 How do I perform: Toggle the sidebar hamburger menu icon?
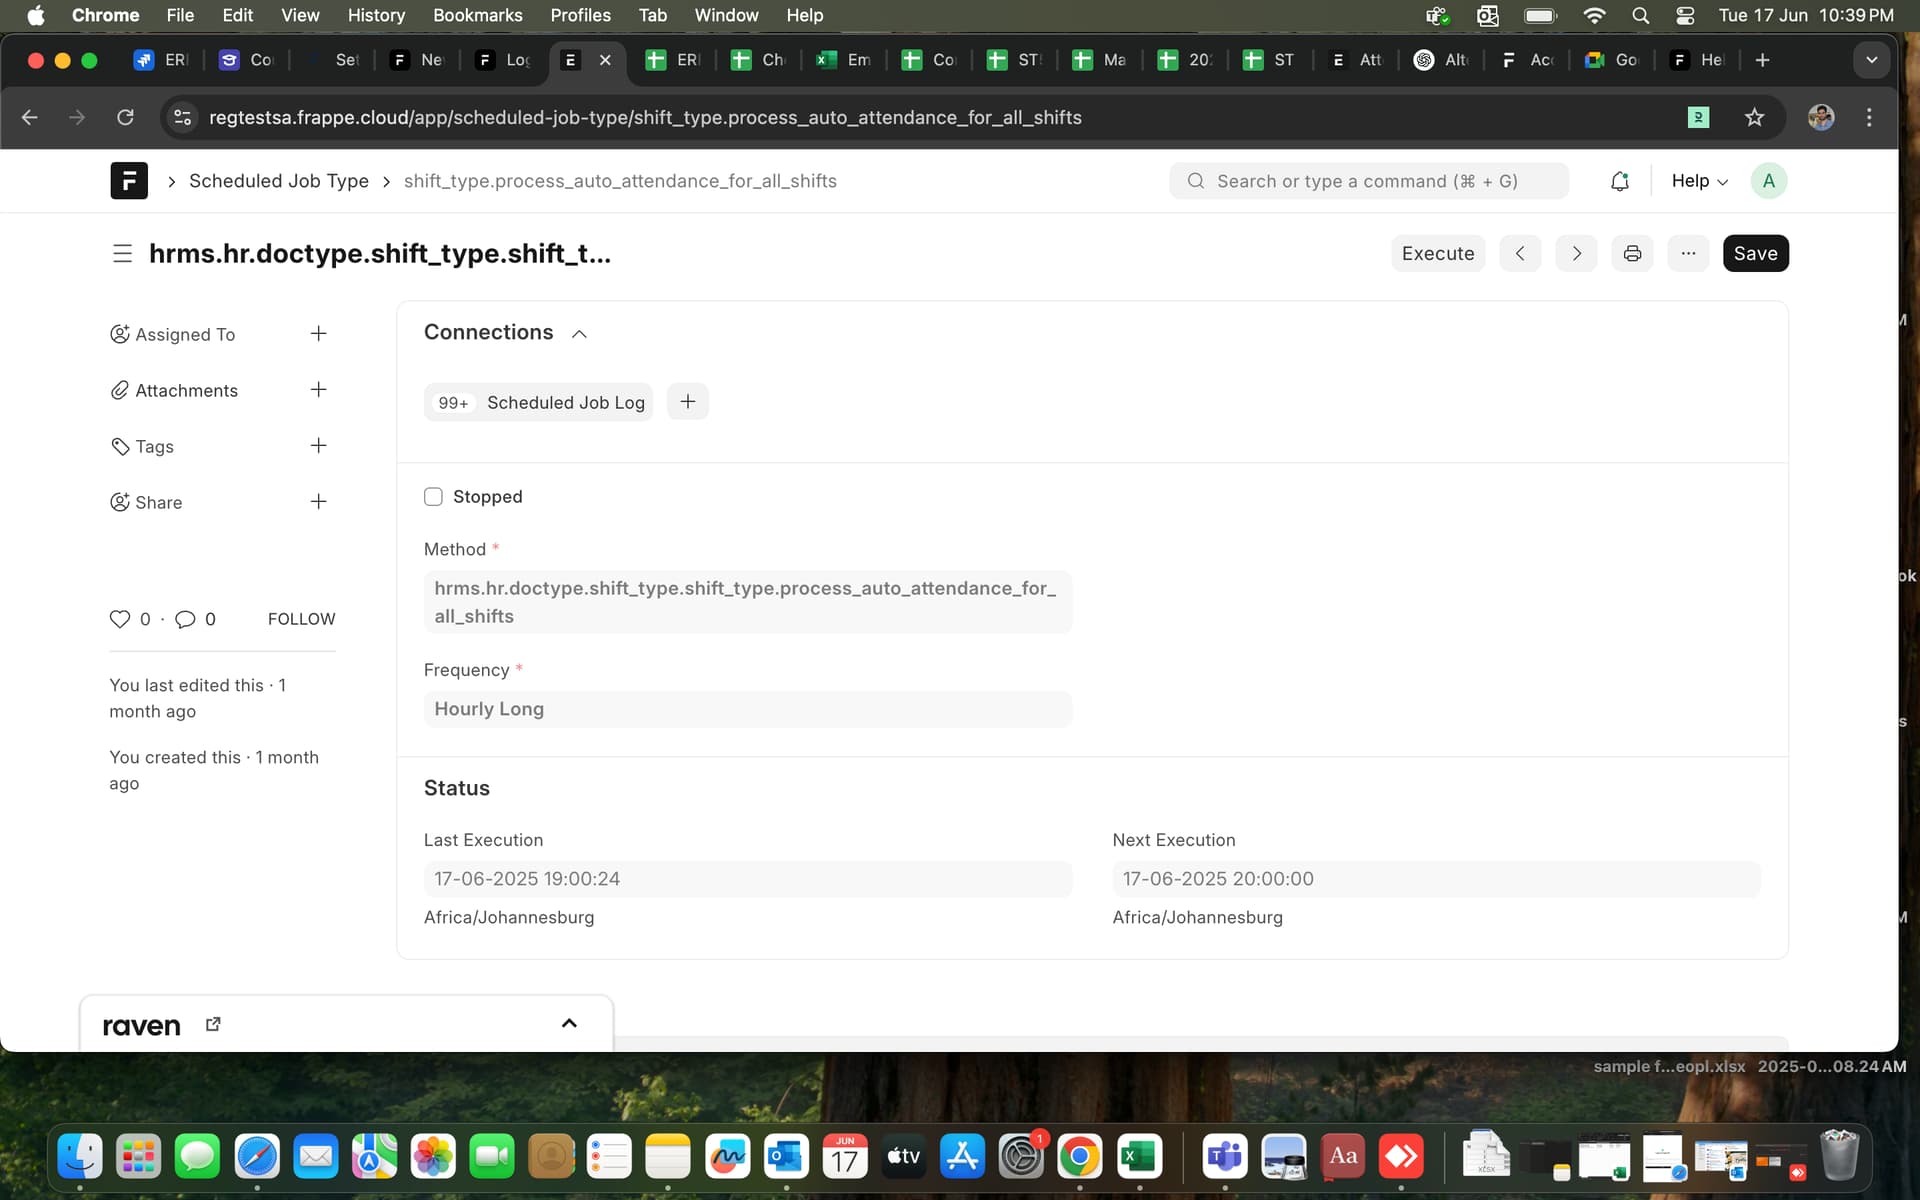122,254
